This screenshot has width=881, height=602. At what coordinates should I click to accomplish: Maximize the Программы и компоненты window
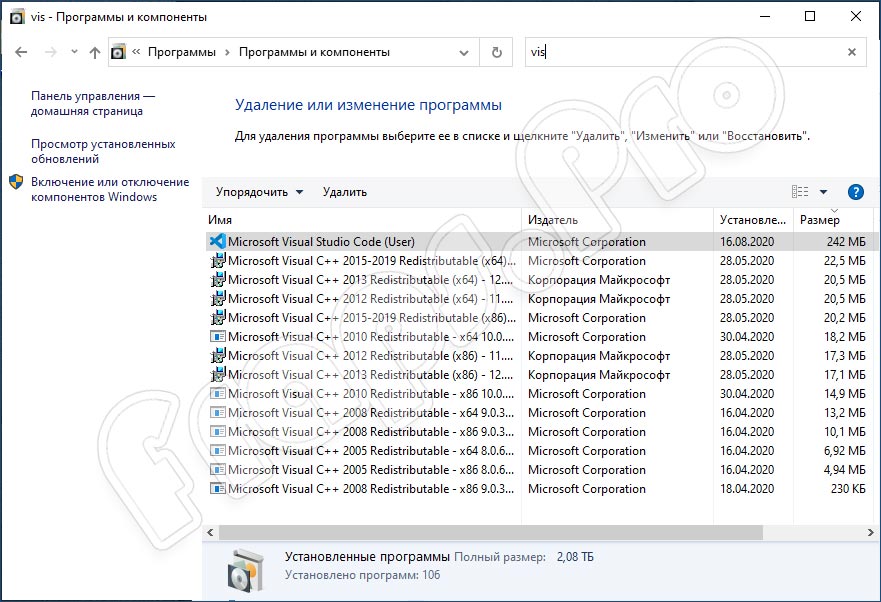point(810,16)
